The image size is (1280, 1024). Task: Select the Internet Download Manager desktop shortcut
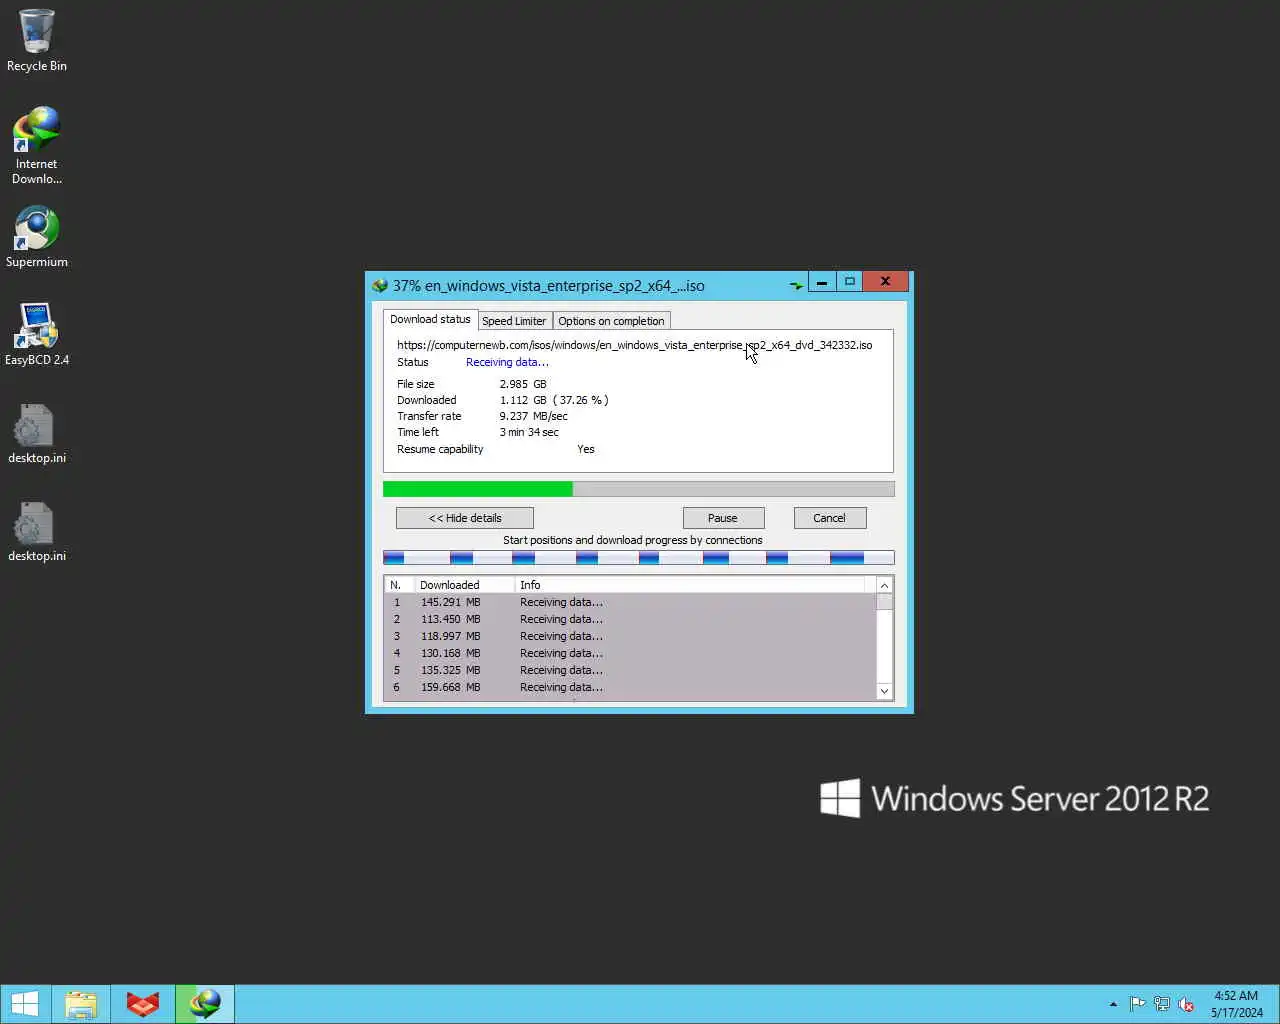coord(37,145)
